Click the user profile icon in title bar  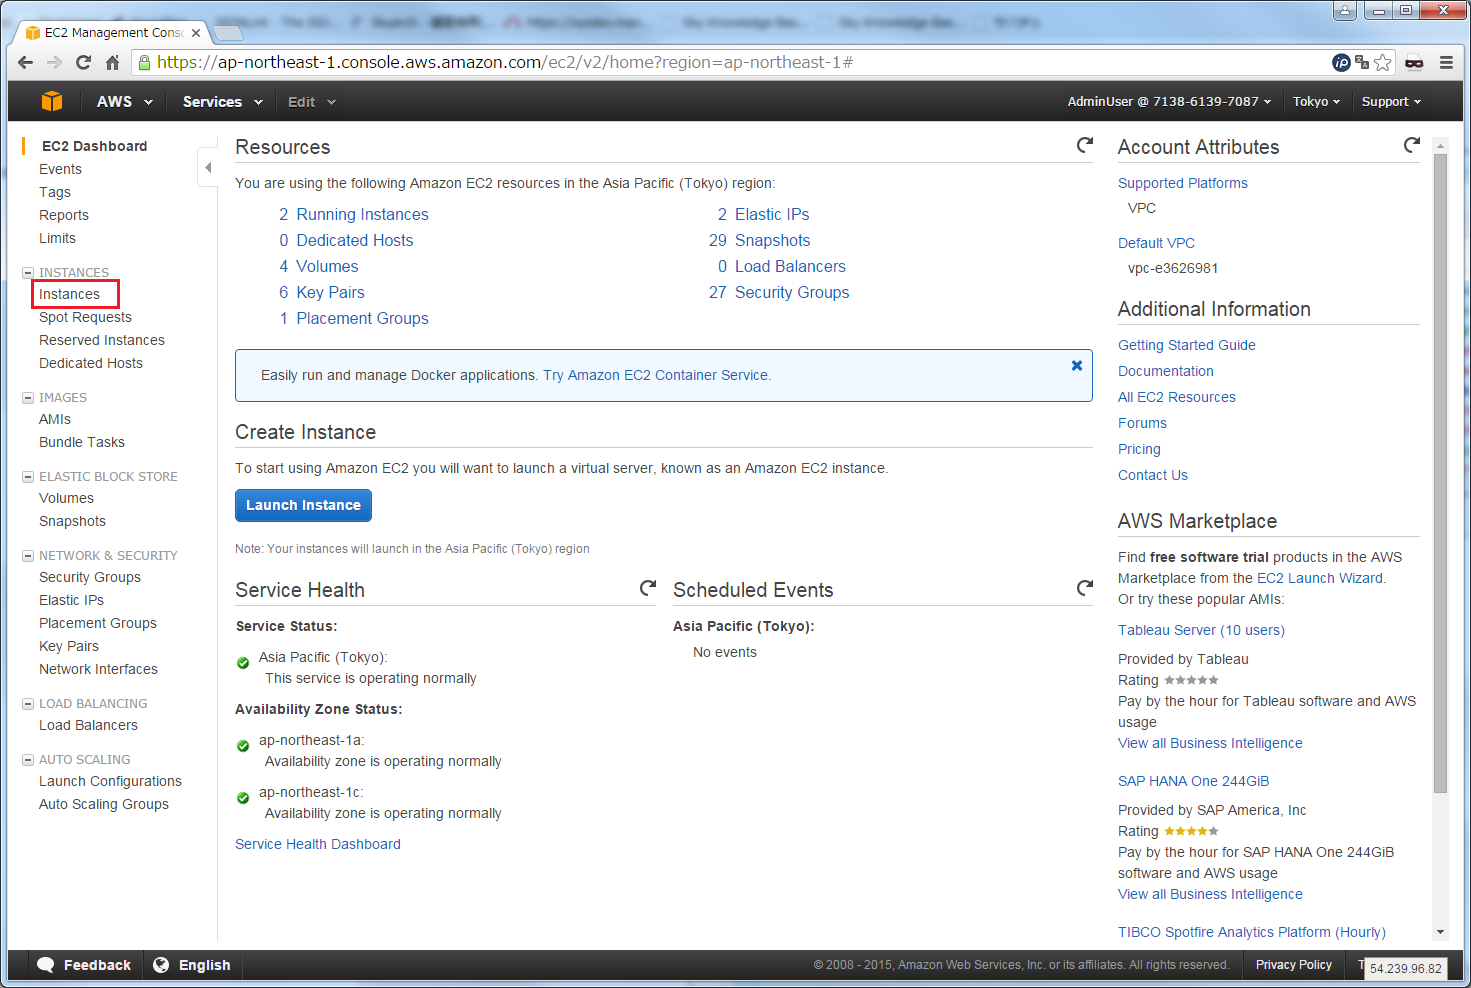pos(1345,10)
